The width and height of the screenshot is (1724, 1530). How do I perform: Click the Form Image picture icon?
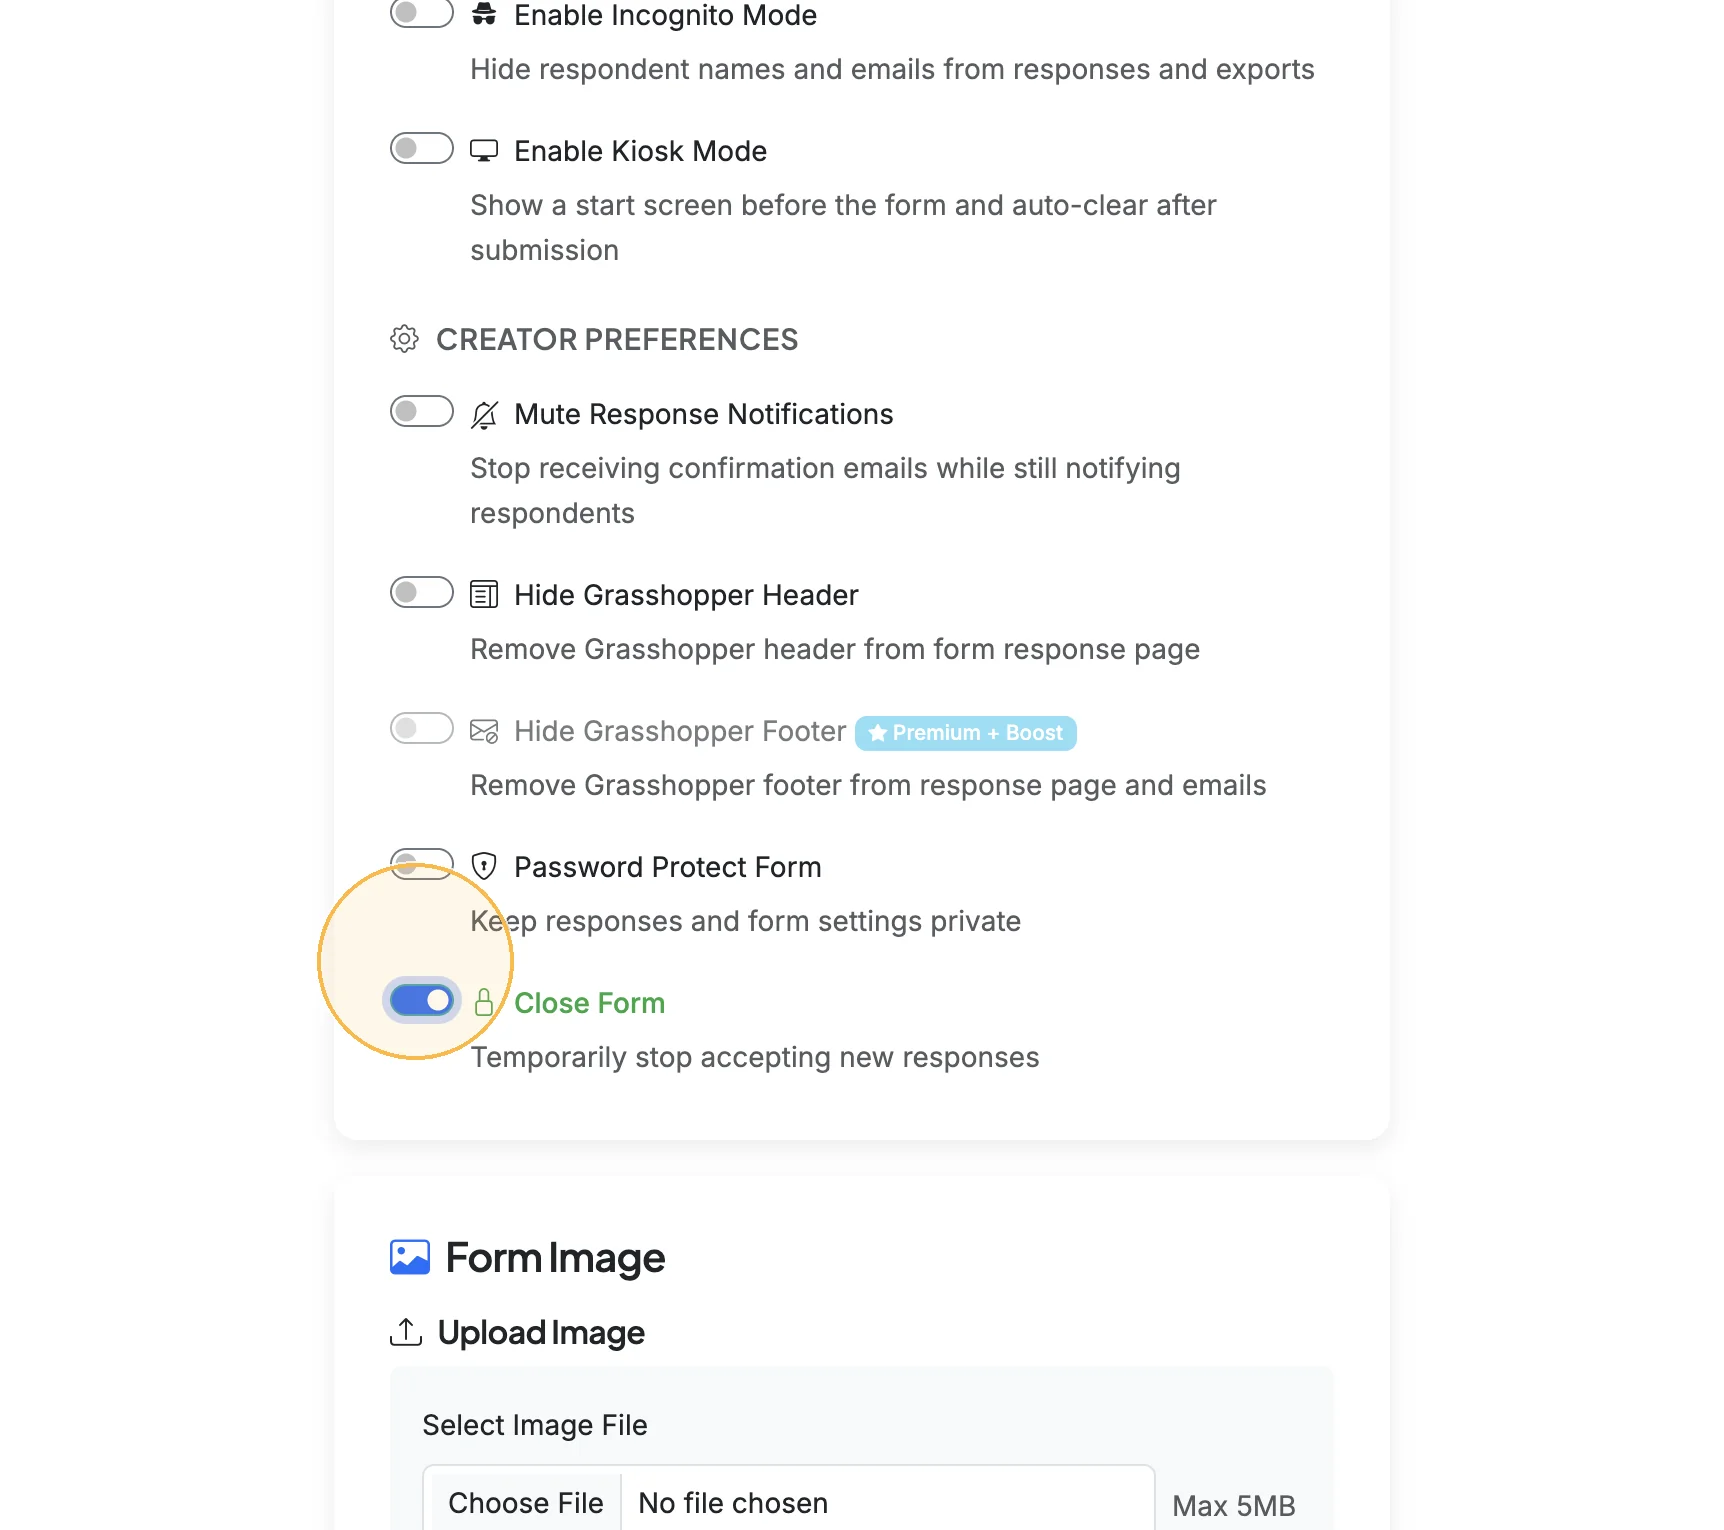[410, 1257]
